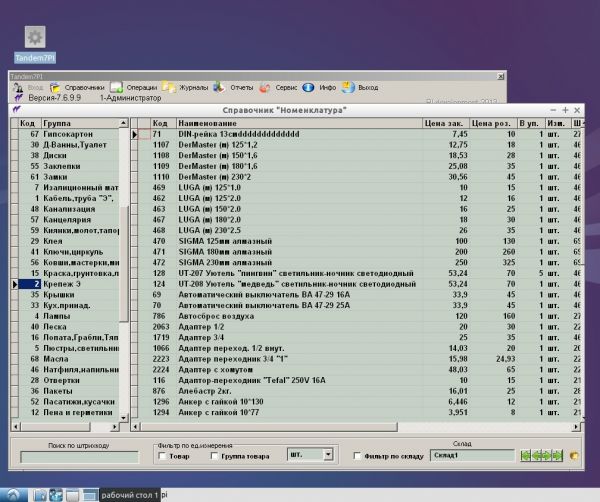Open the Tandem7PI desktop shortcut icon
The width and height of the screenshot is (600, 502).
[x=35, y=39]
